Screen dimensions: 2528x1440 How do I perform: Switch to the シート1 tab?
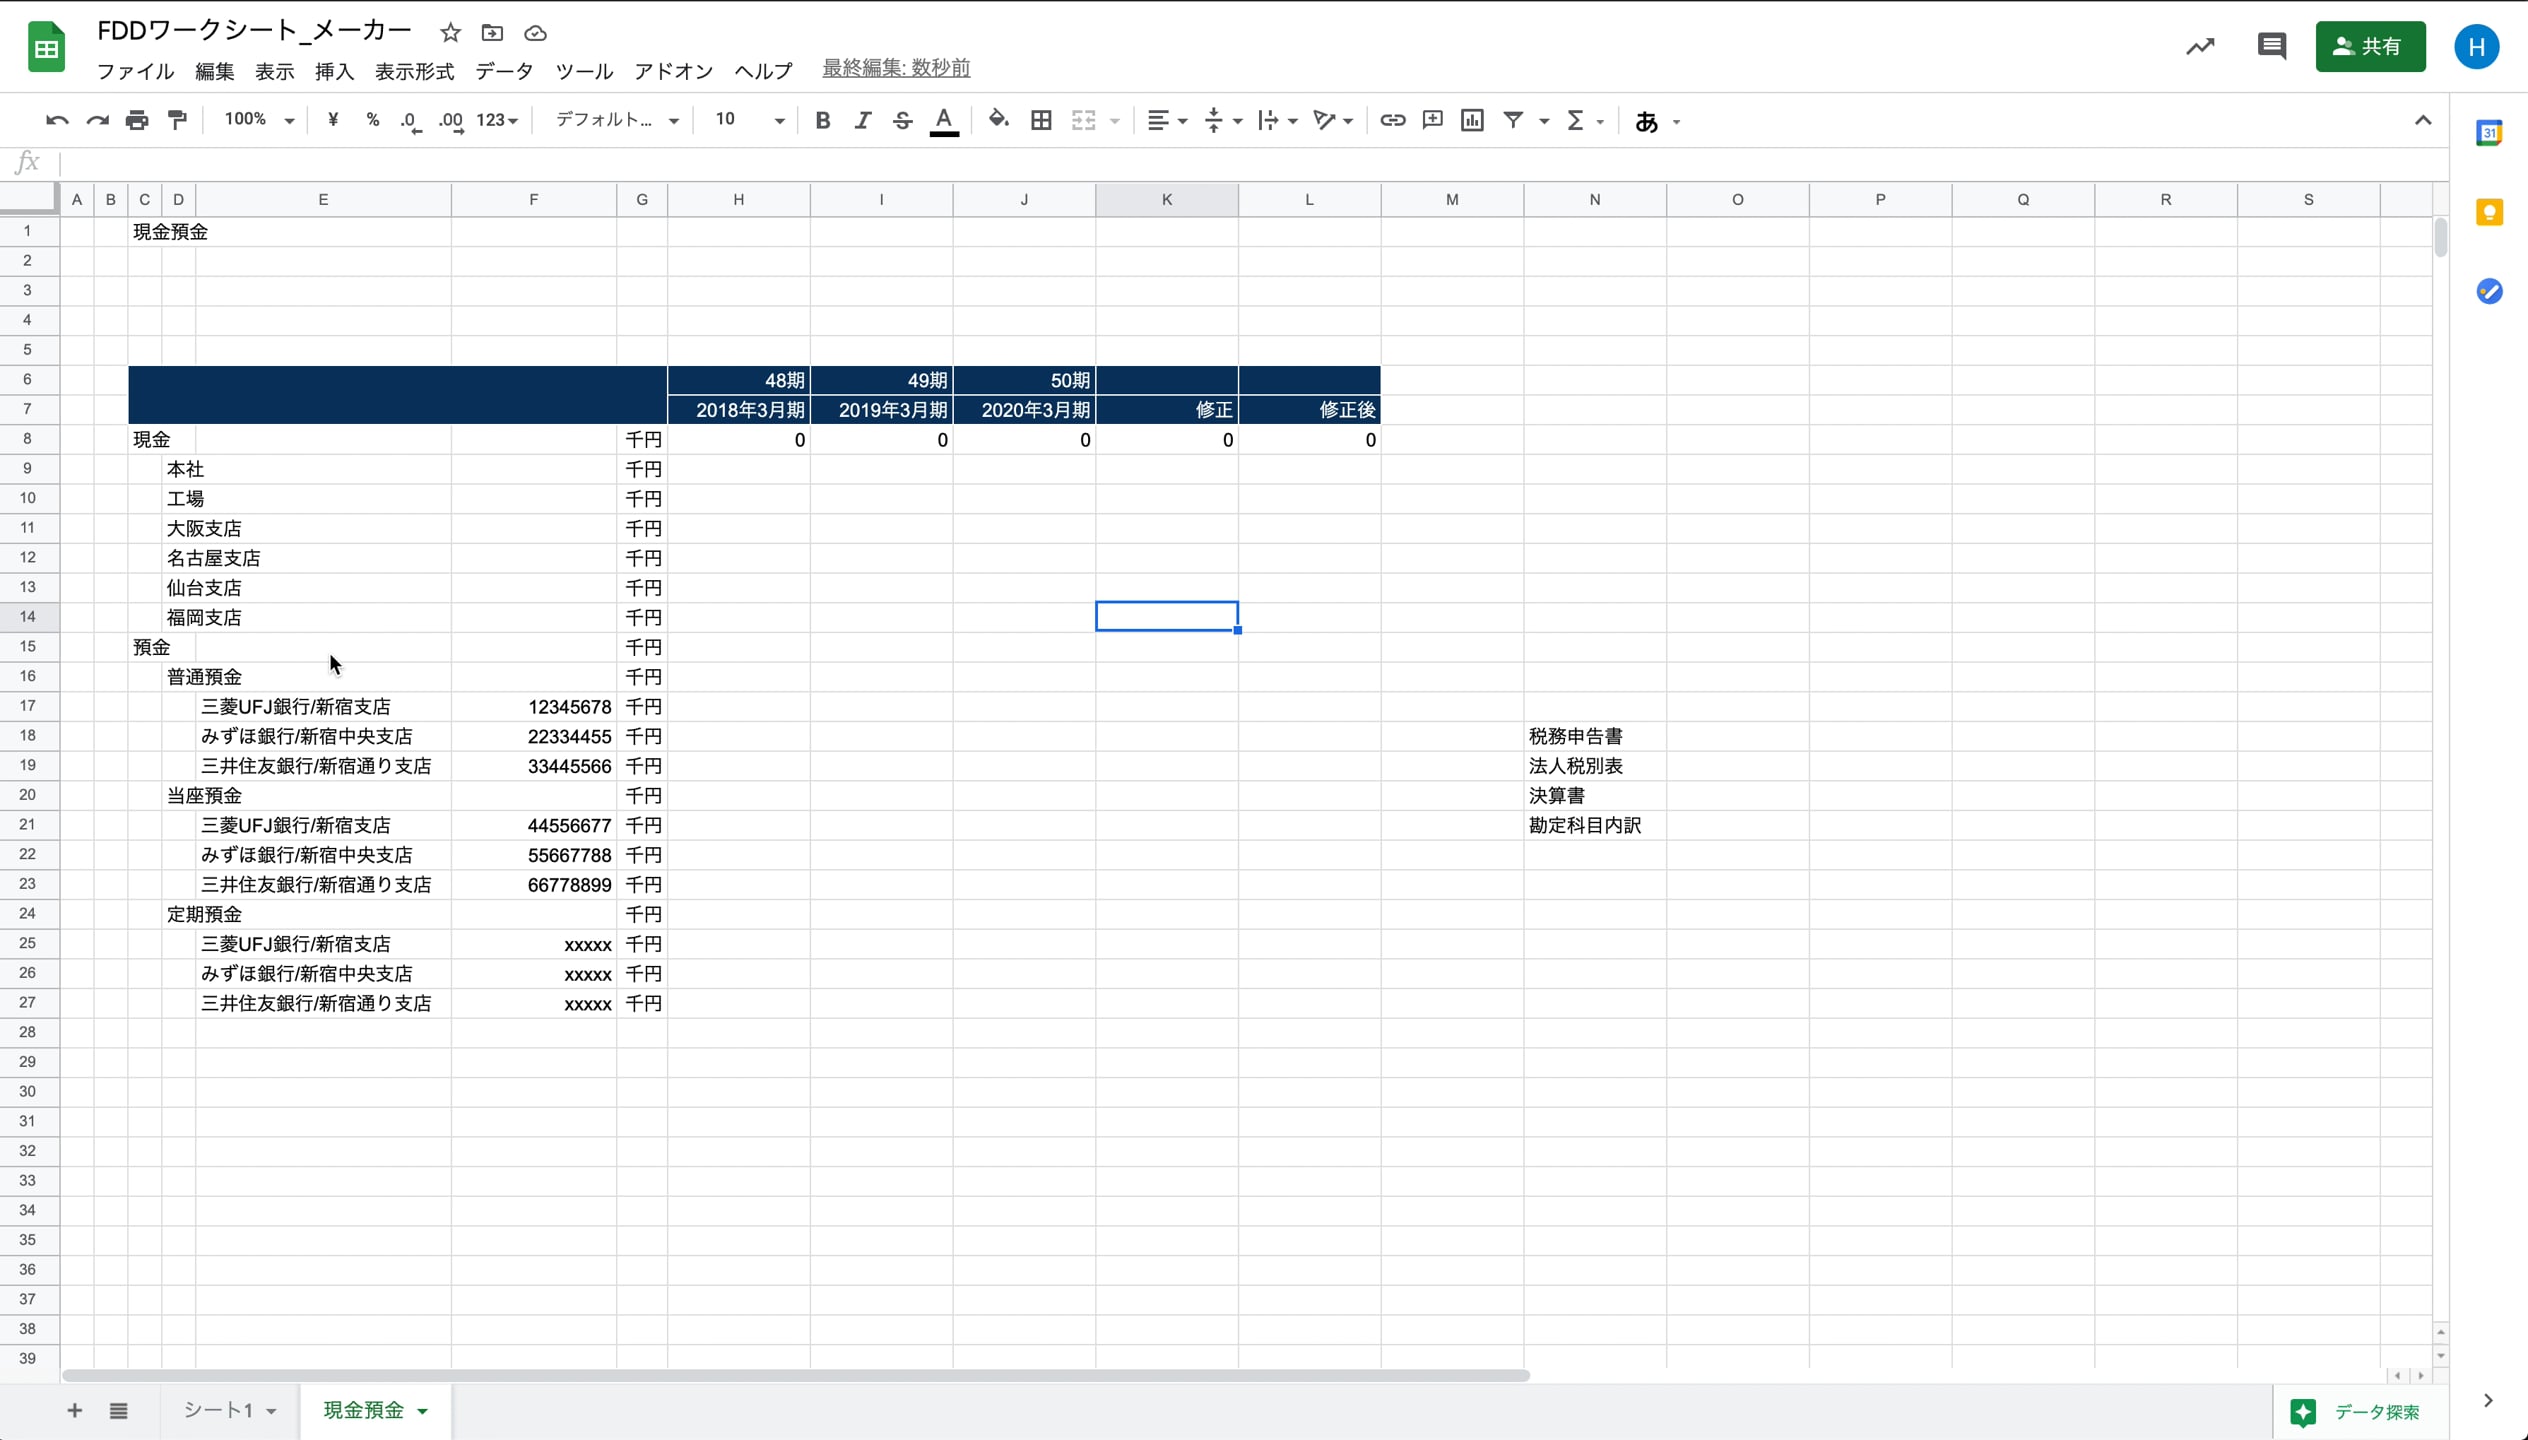(218, 1410)
